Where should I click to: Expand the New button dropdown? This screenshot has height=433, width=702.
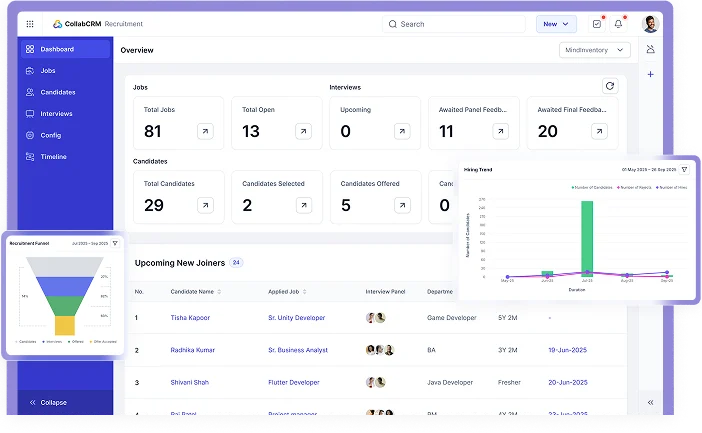click(556, 24)
